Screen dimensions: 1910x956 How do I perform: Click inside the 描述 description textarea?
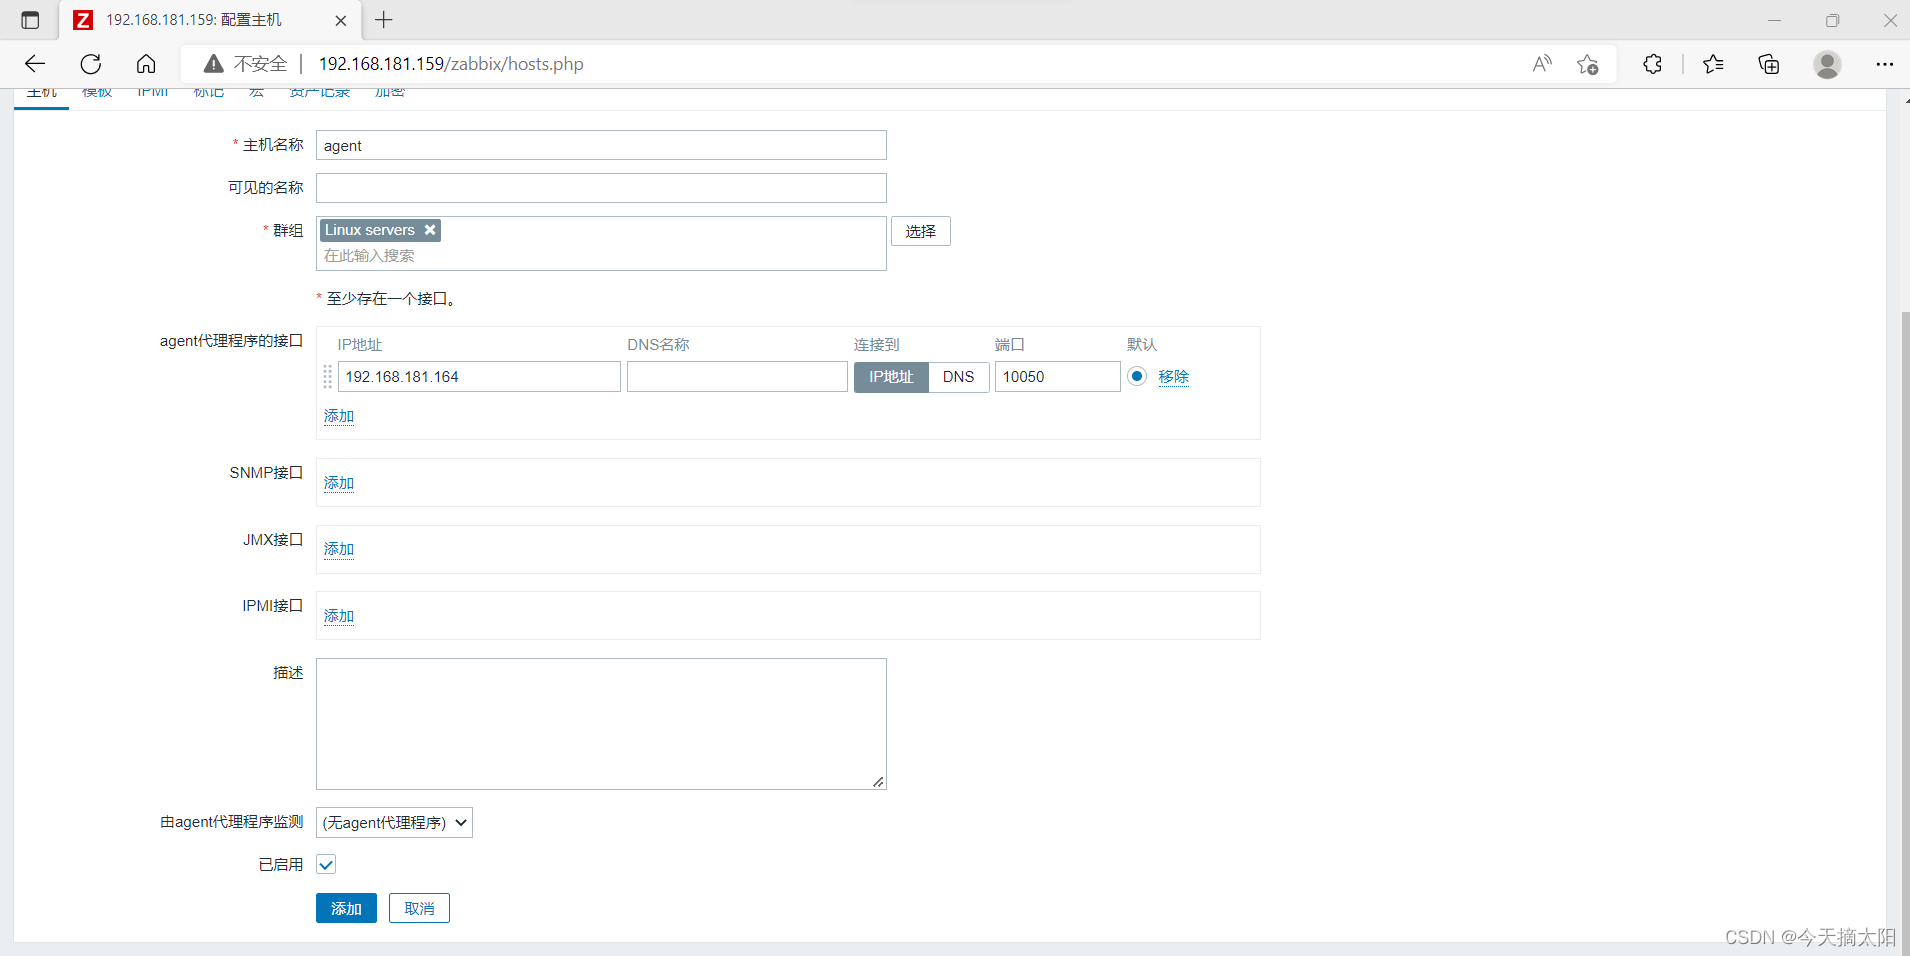601,724
